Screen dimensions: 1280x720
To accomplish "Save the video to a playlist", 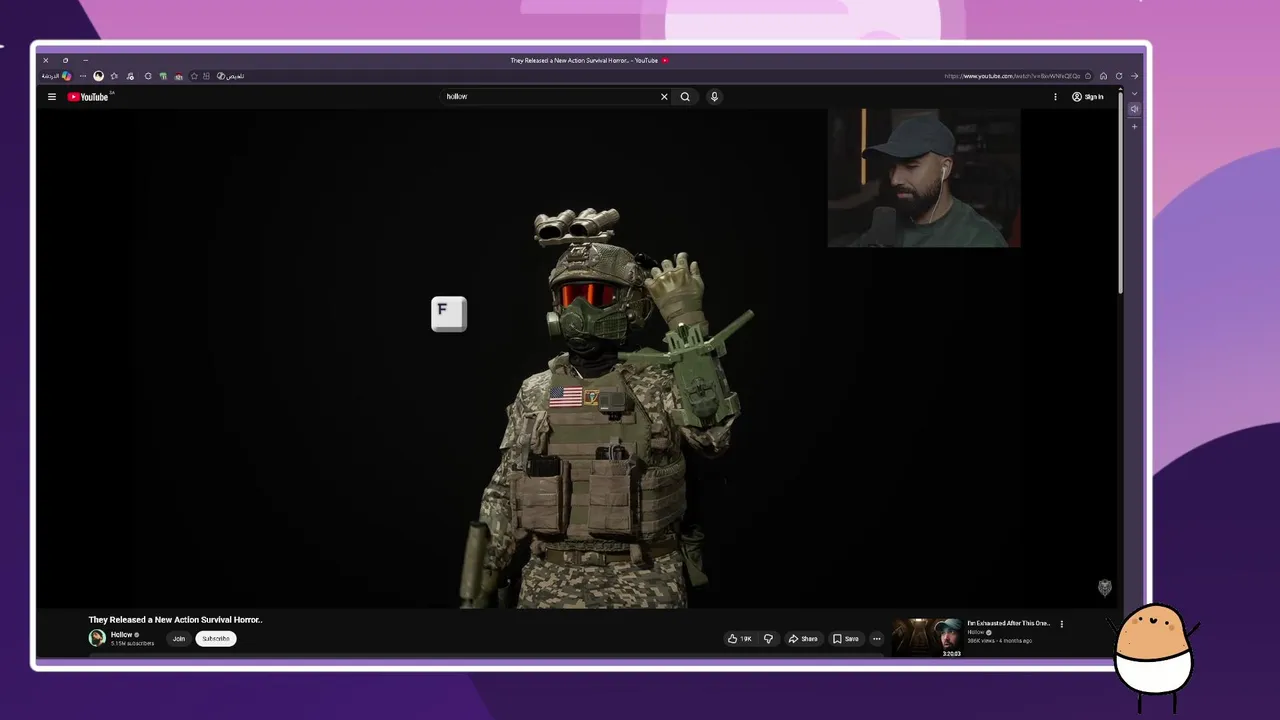I will tap(846, 639).
